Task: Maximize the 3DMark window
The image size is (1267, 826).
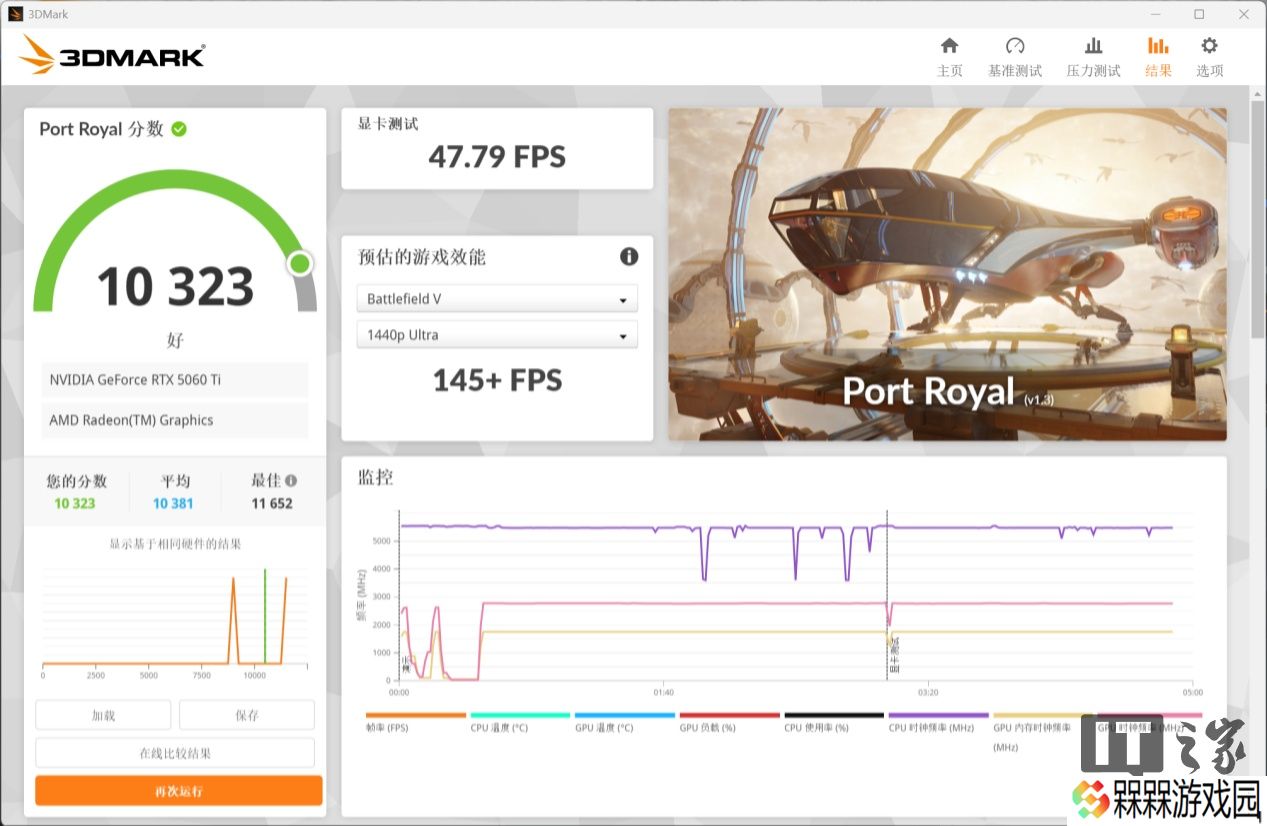Action: pos(1199,14)
